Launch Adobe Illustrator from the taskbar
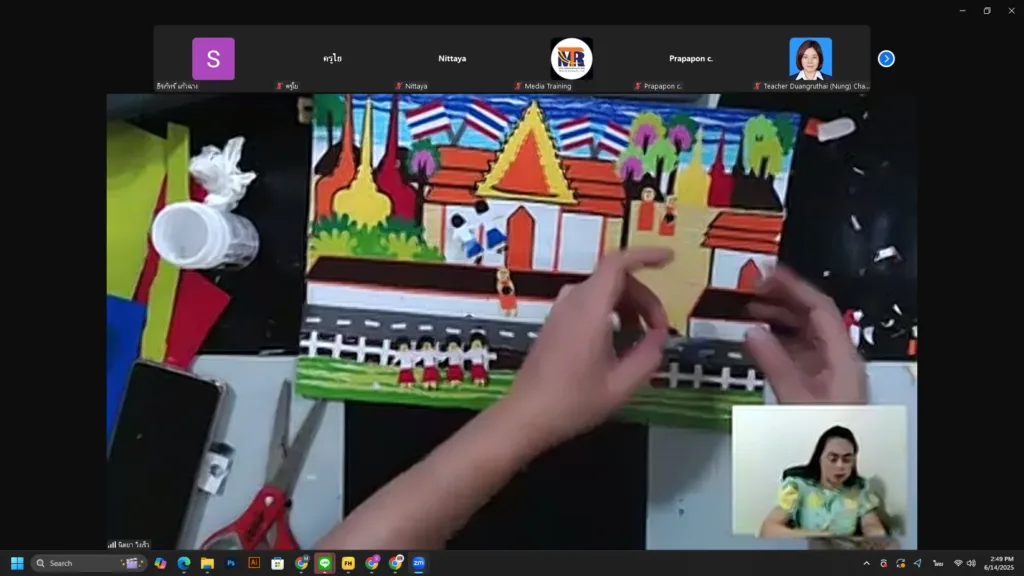This screenshot has width=1024, height=576. [x=254, y=563]
